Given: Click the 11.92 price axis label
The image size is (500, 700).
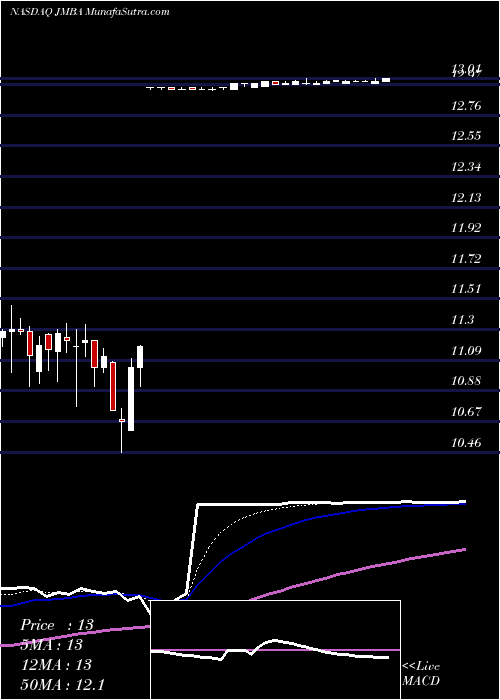Looking at the screenshot, I should coord(467,228).
